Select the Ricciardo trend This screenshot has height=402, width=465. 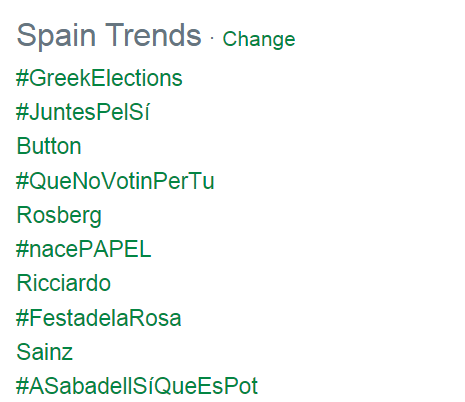pyautogui.click(x=63, y=283)
